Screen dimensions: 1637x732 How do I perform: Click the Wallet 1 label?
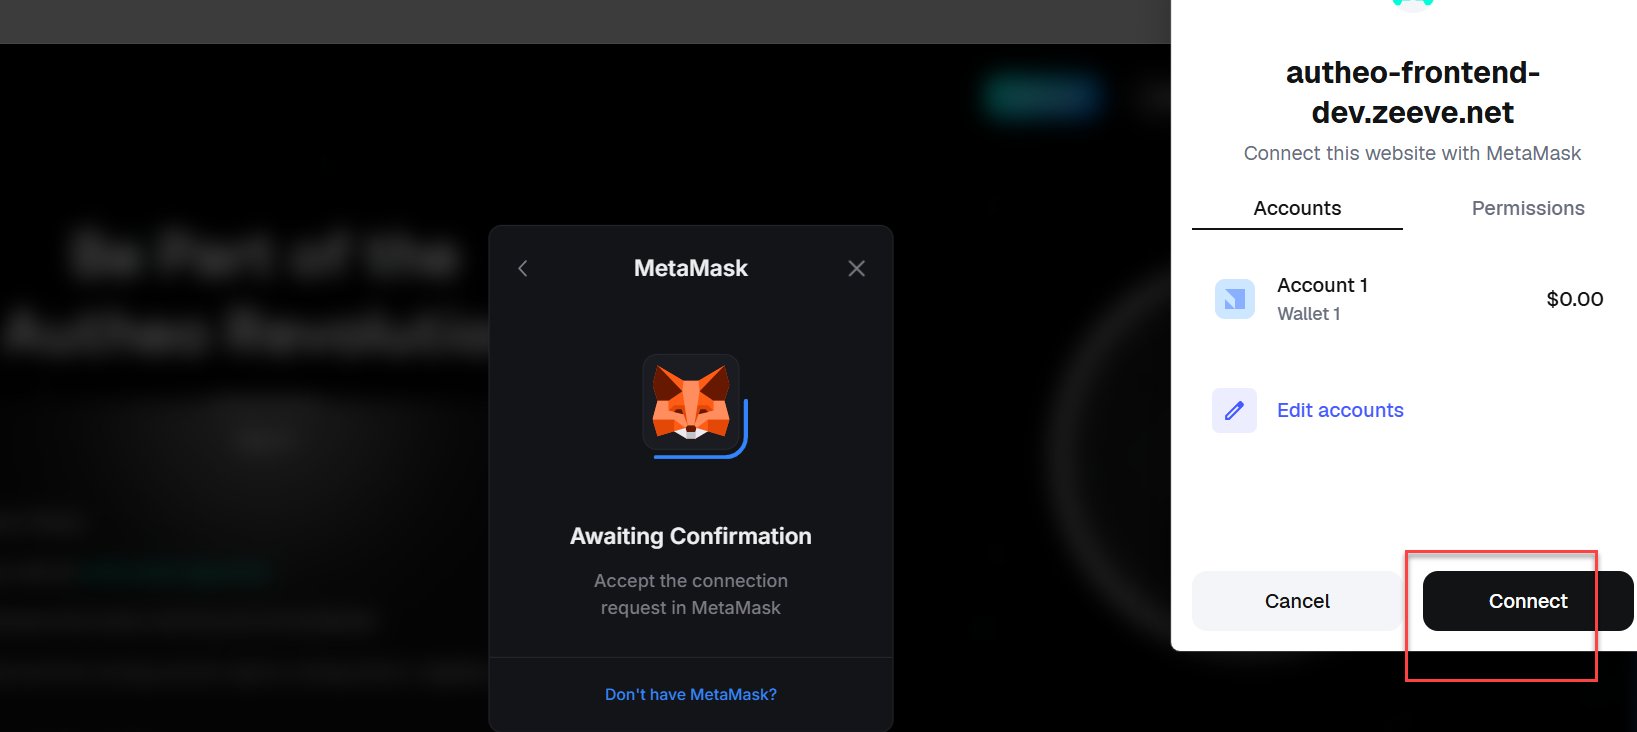tap(1309, 314)
